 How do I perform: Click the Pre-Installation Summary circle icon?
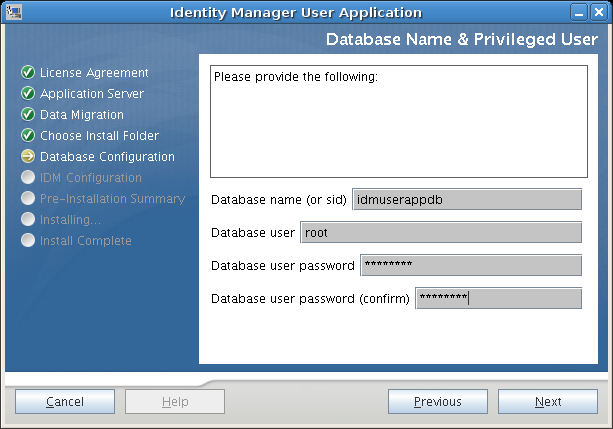[28, 199]
